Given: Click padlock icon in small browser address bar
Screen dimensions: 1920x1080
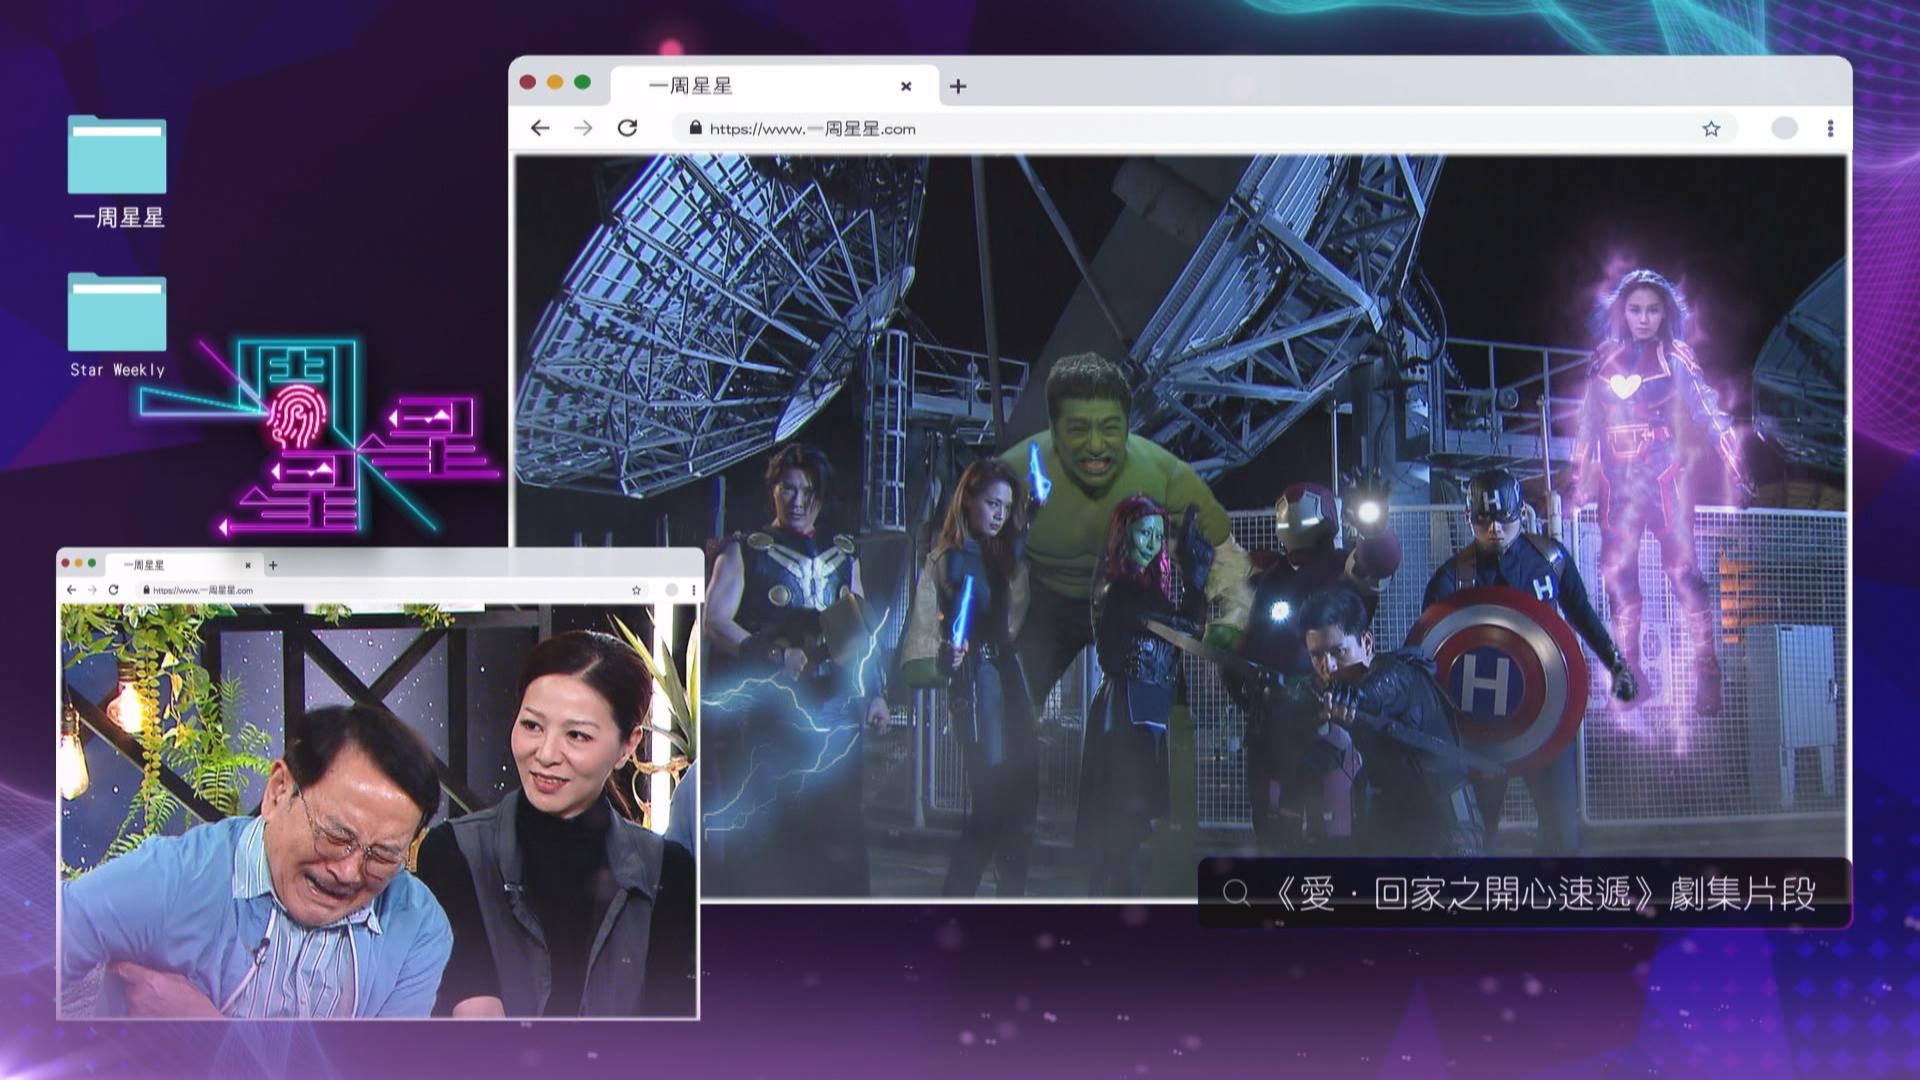Looking at the screenshot, I should [x=147, y=590].
